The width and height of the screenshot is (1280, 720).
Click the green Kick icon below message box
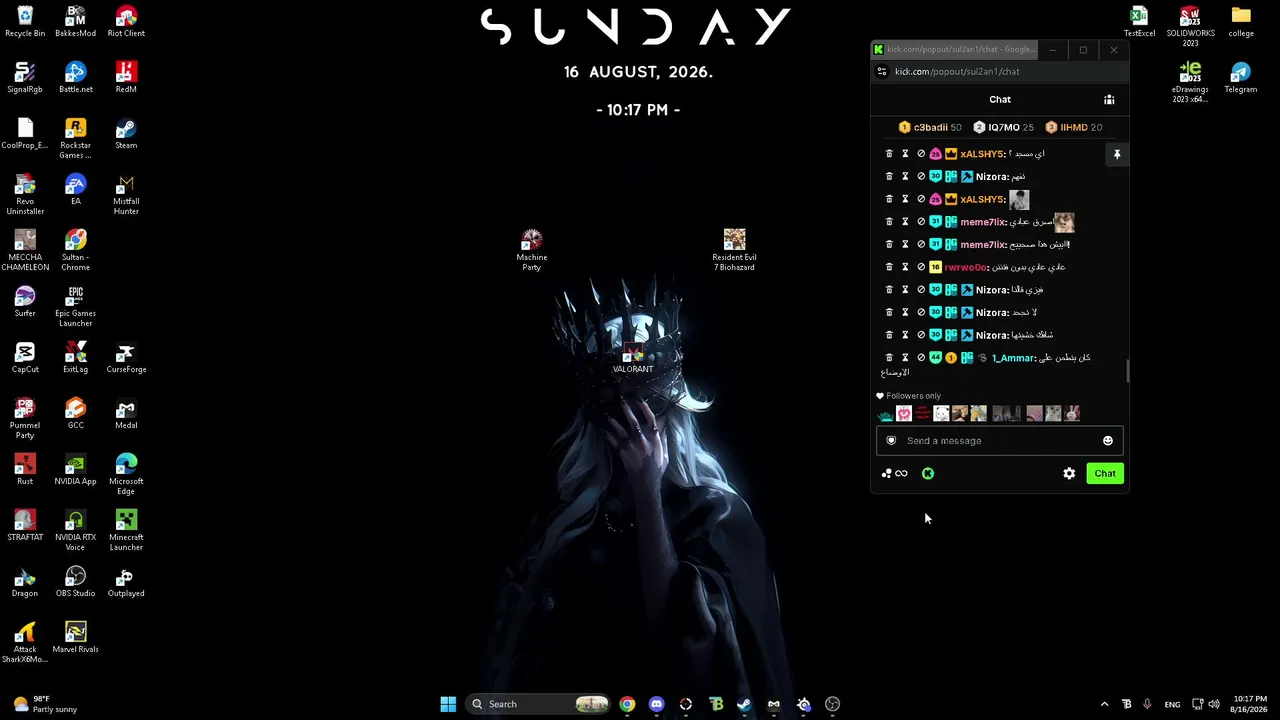tap(928, 474)
